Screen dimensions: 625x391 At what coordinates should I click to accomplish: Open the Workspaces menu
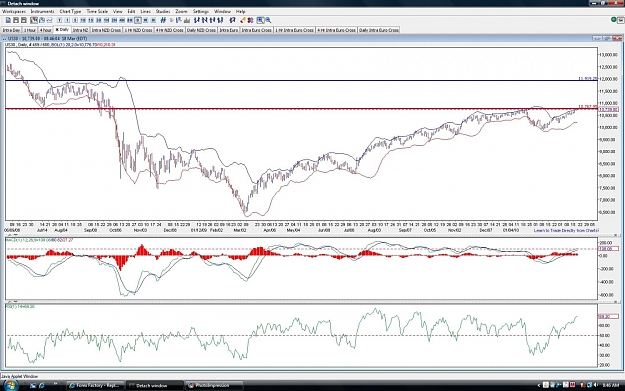tap(14, 11)
